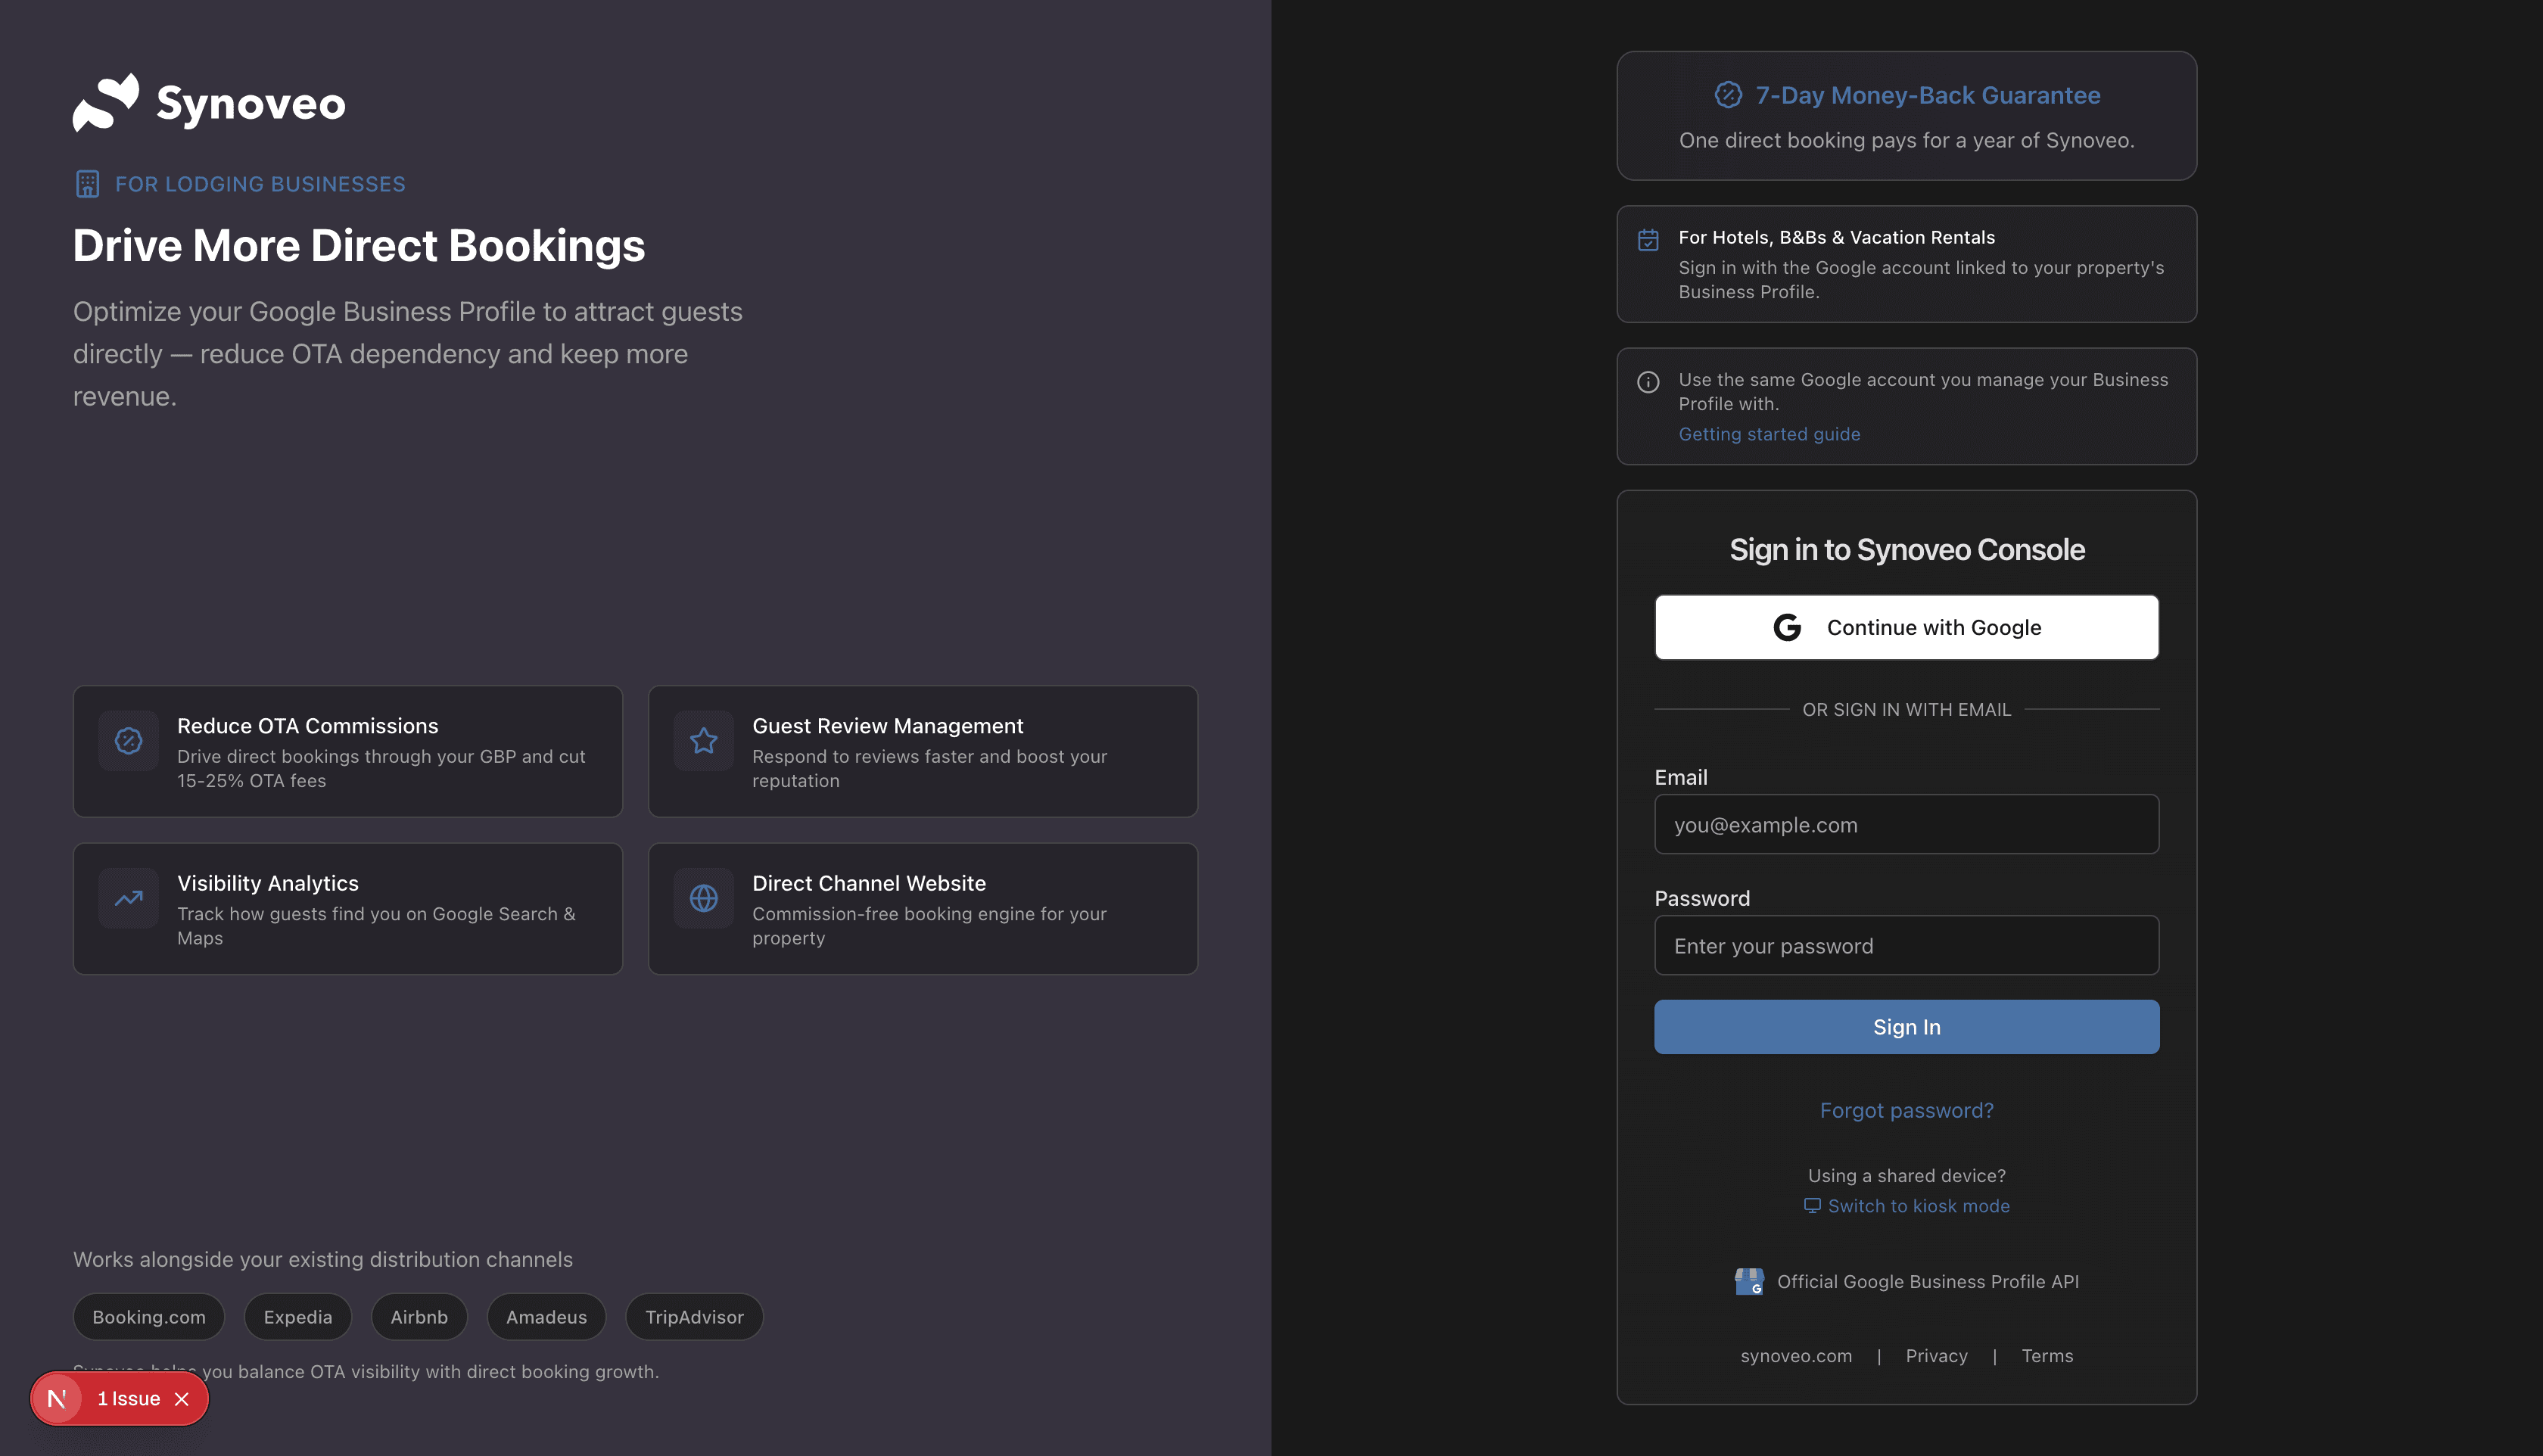
Task: Select the Booking.com channel chip
Action: coord(148,1316)
